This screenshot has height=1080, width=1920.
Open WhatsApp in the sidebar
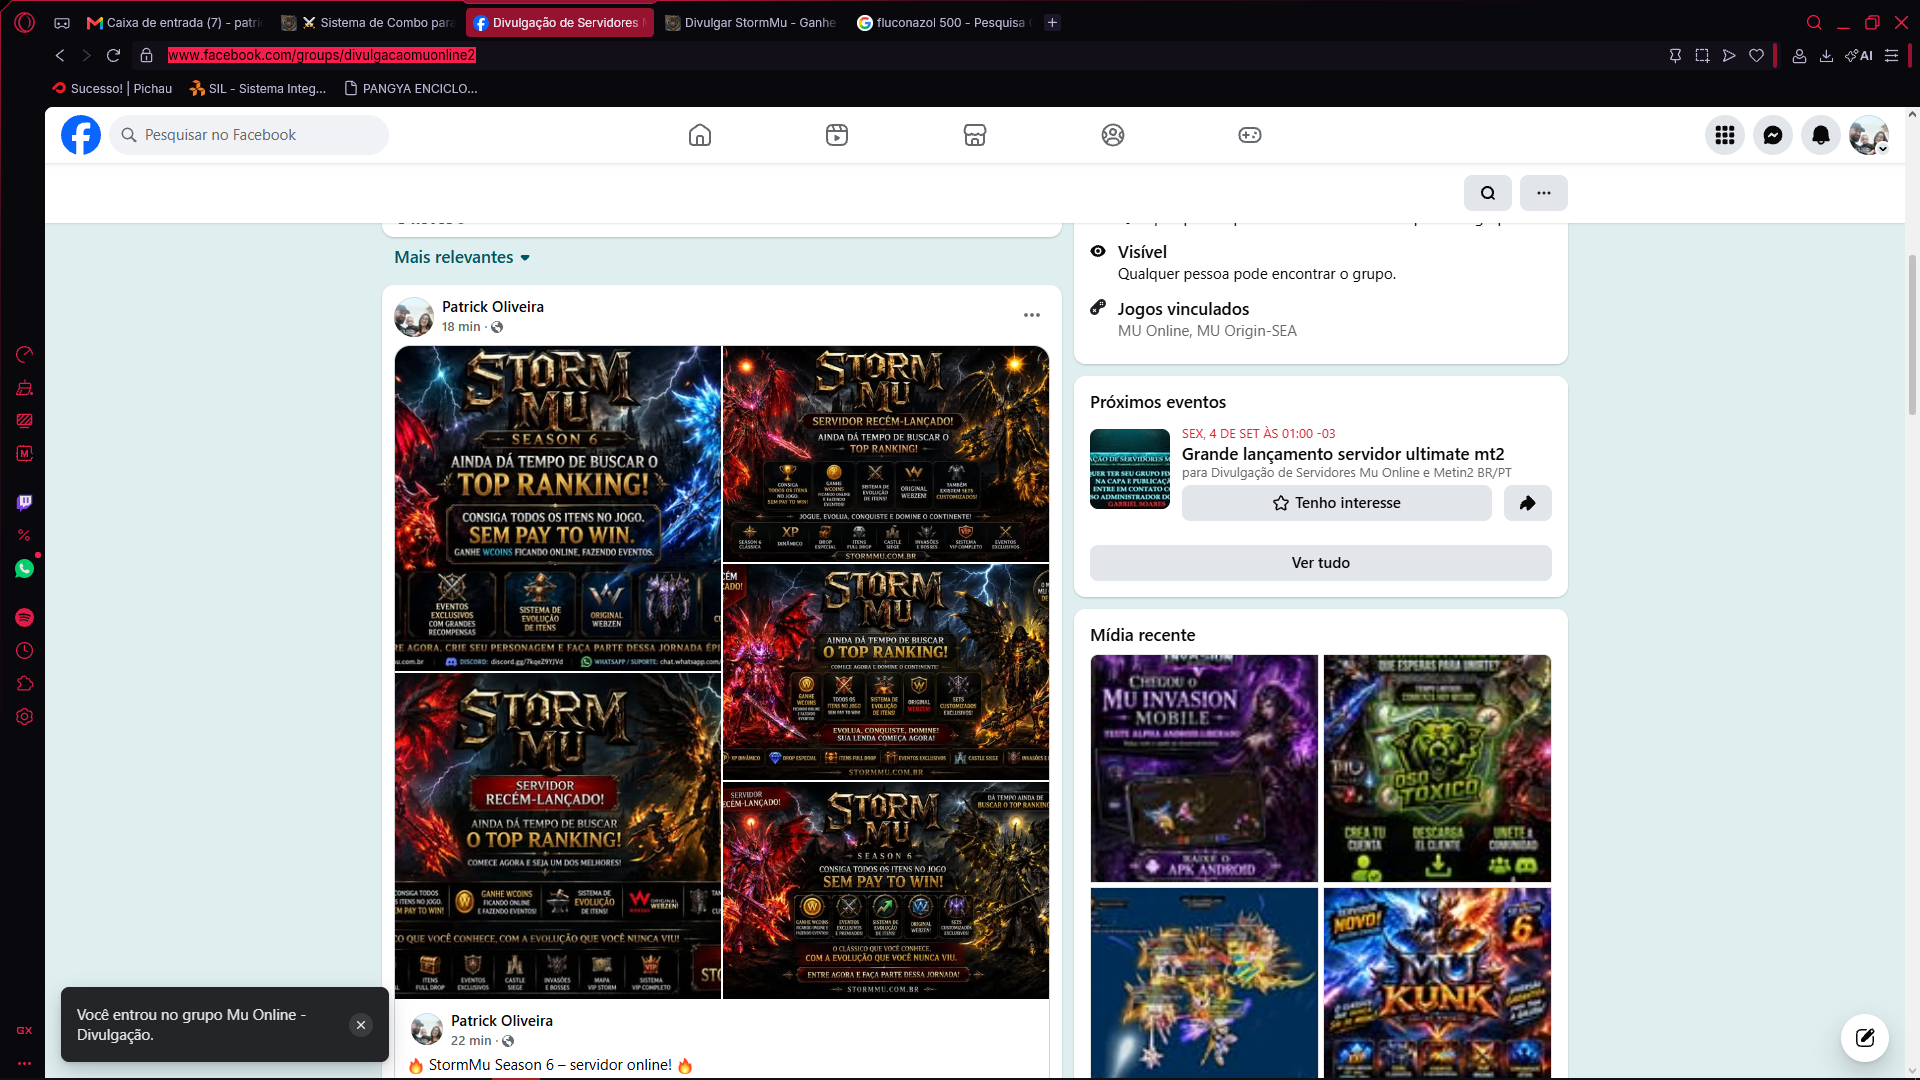(25, 569)
